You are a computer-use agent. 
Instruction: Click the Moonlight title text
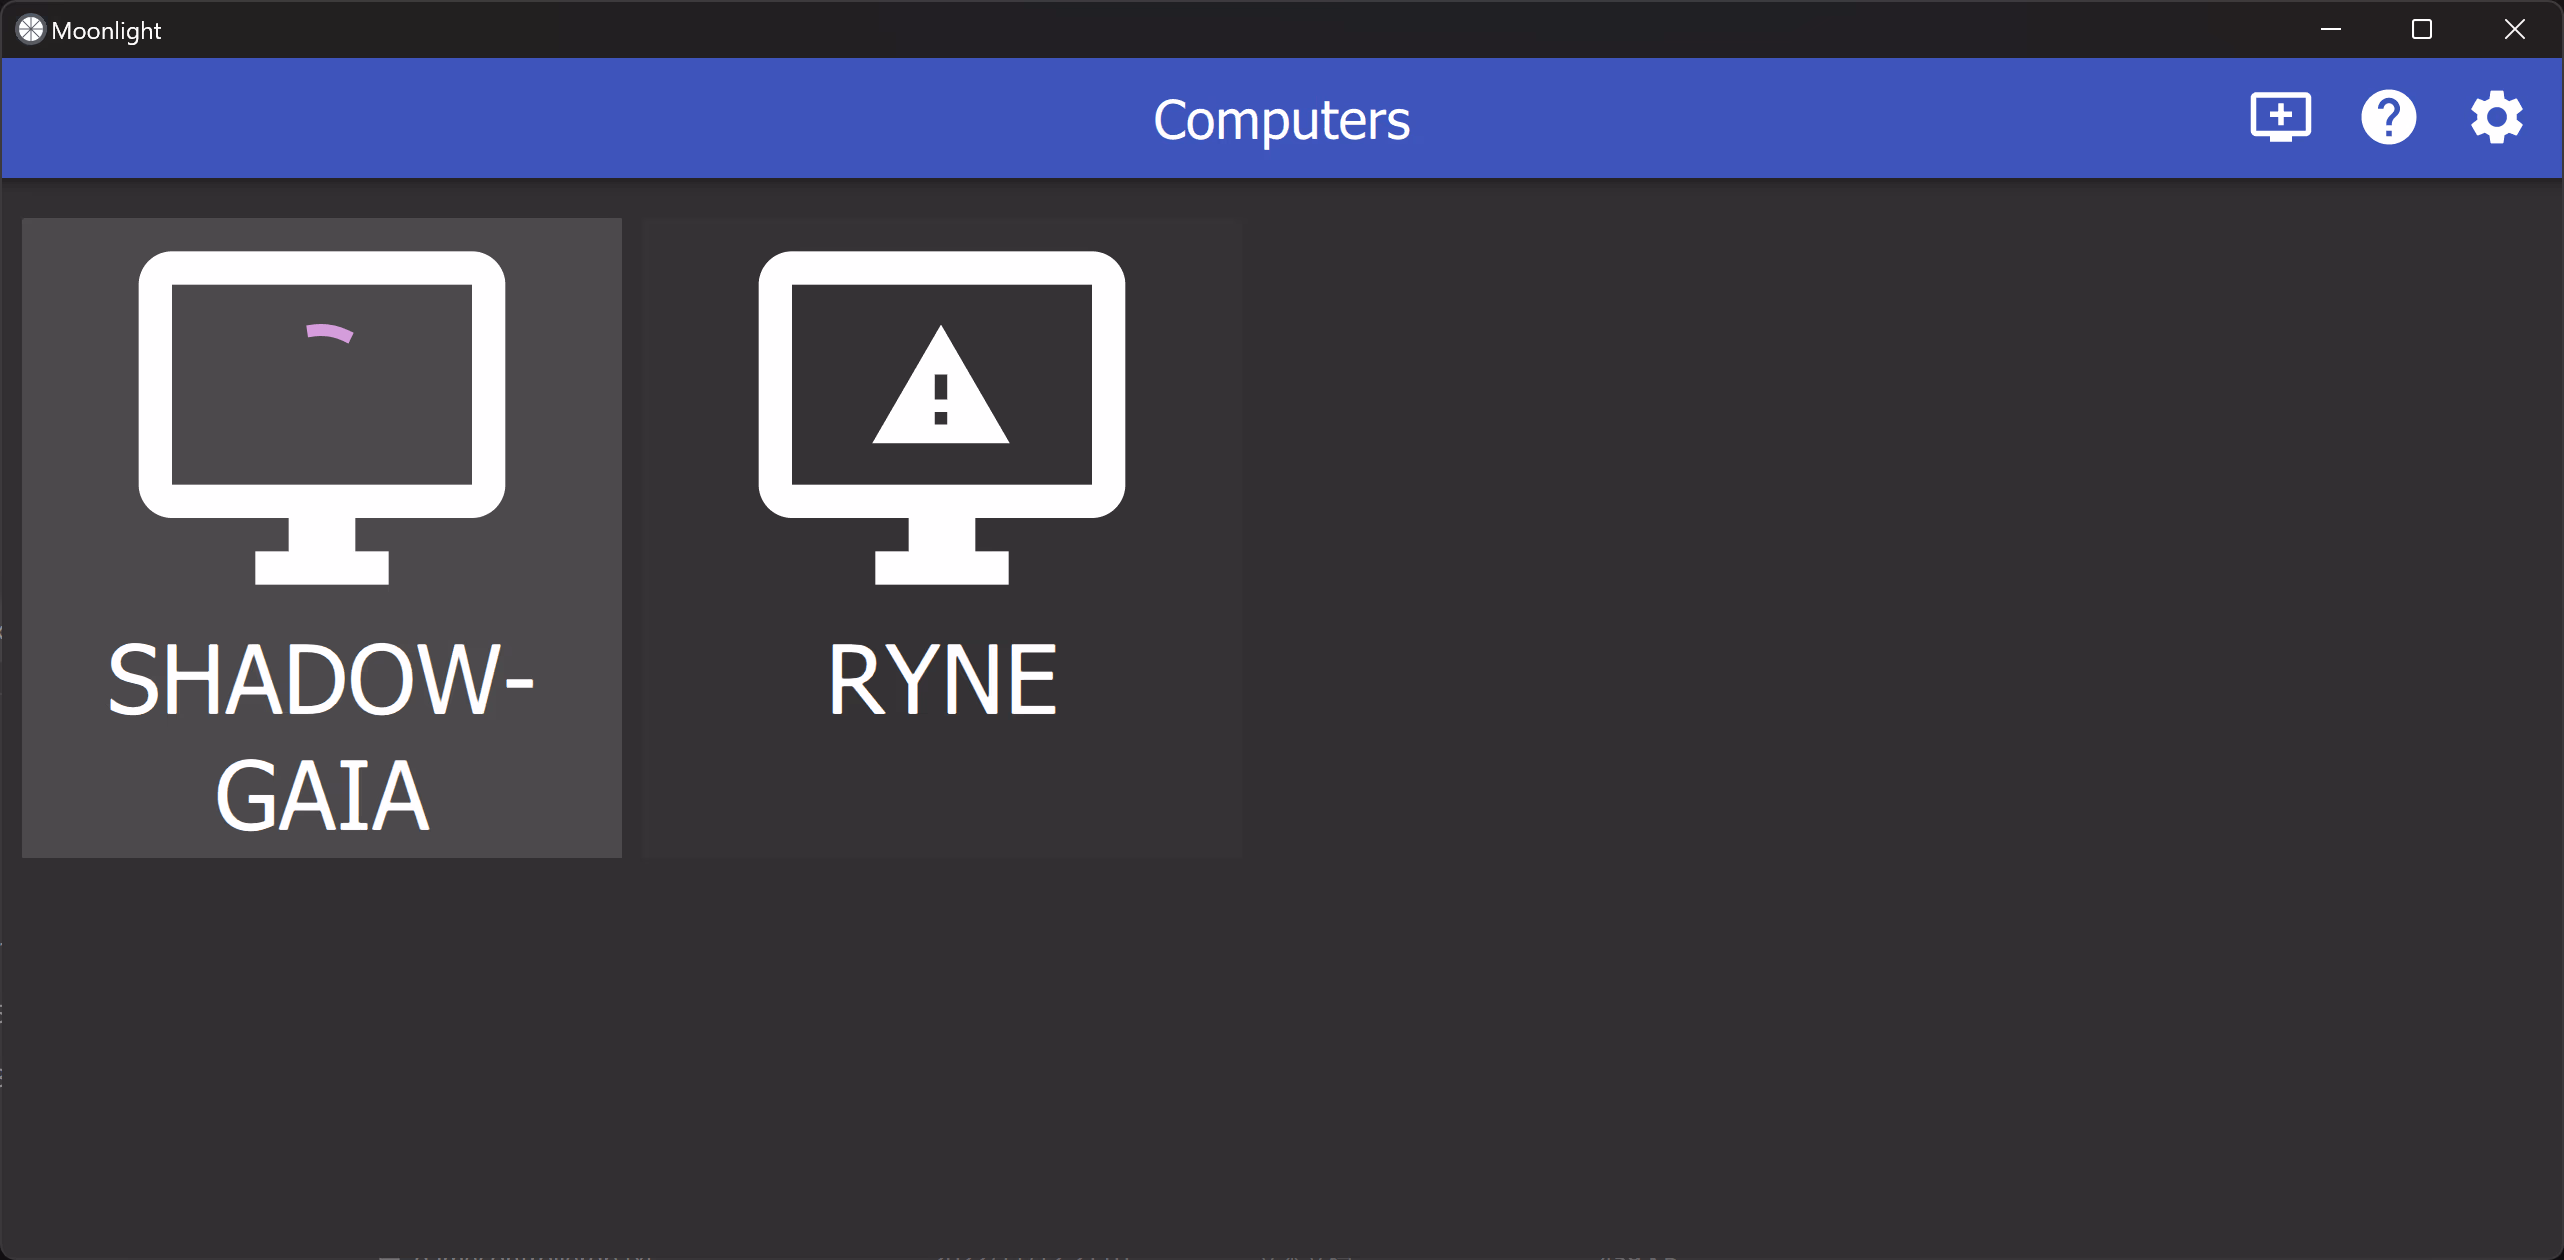pos(106,31)
